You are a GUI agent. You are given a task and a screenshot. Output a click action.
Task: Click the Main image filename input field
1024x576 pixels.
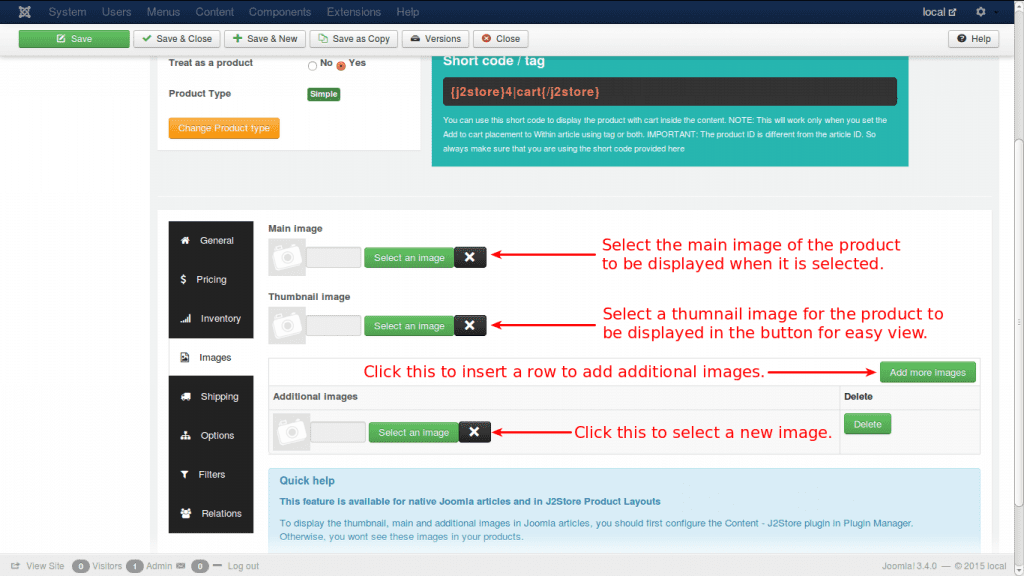pyautogui.click(x=334, y=257)
